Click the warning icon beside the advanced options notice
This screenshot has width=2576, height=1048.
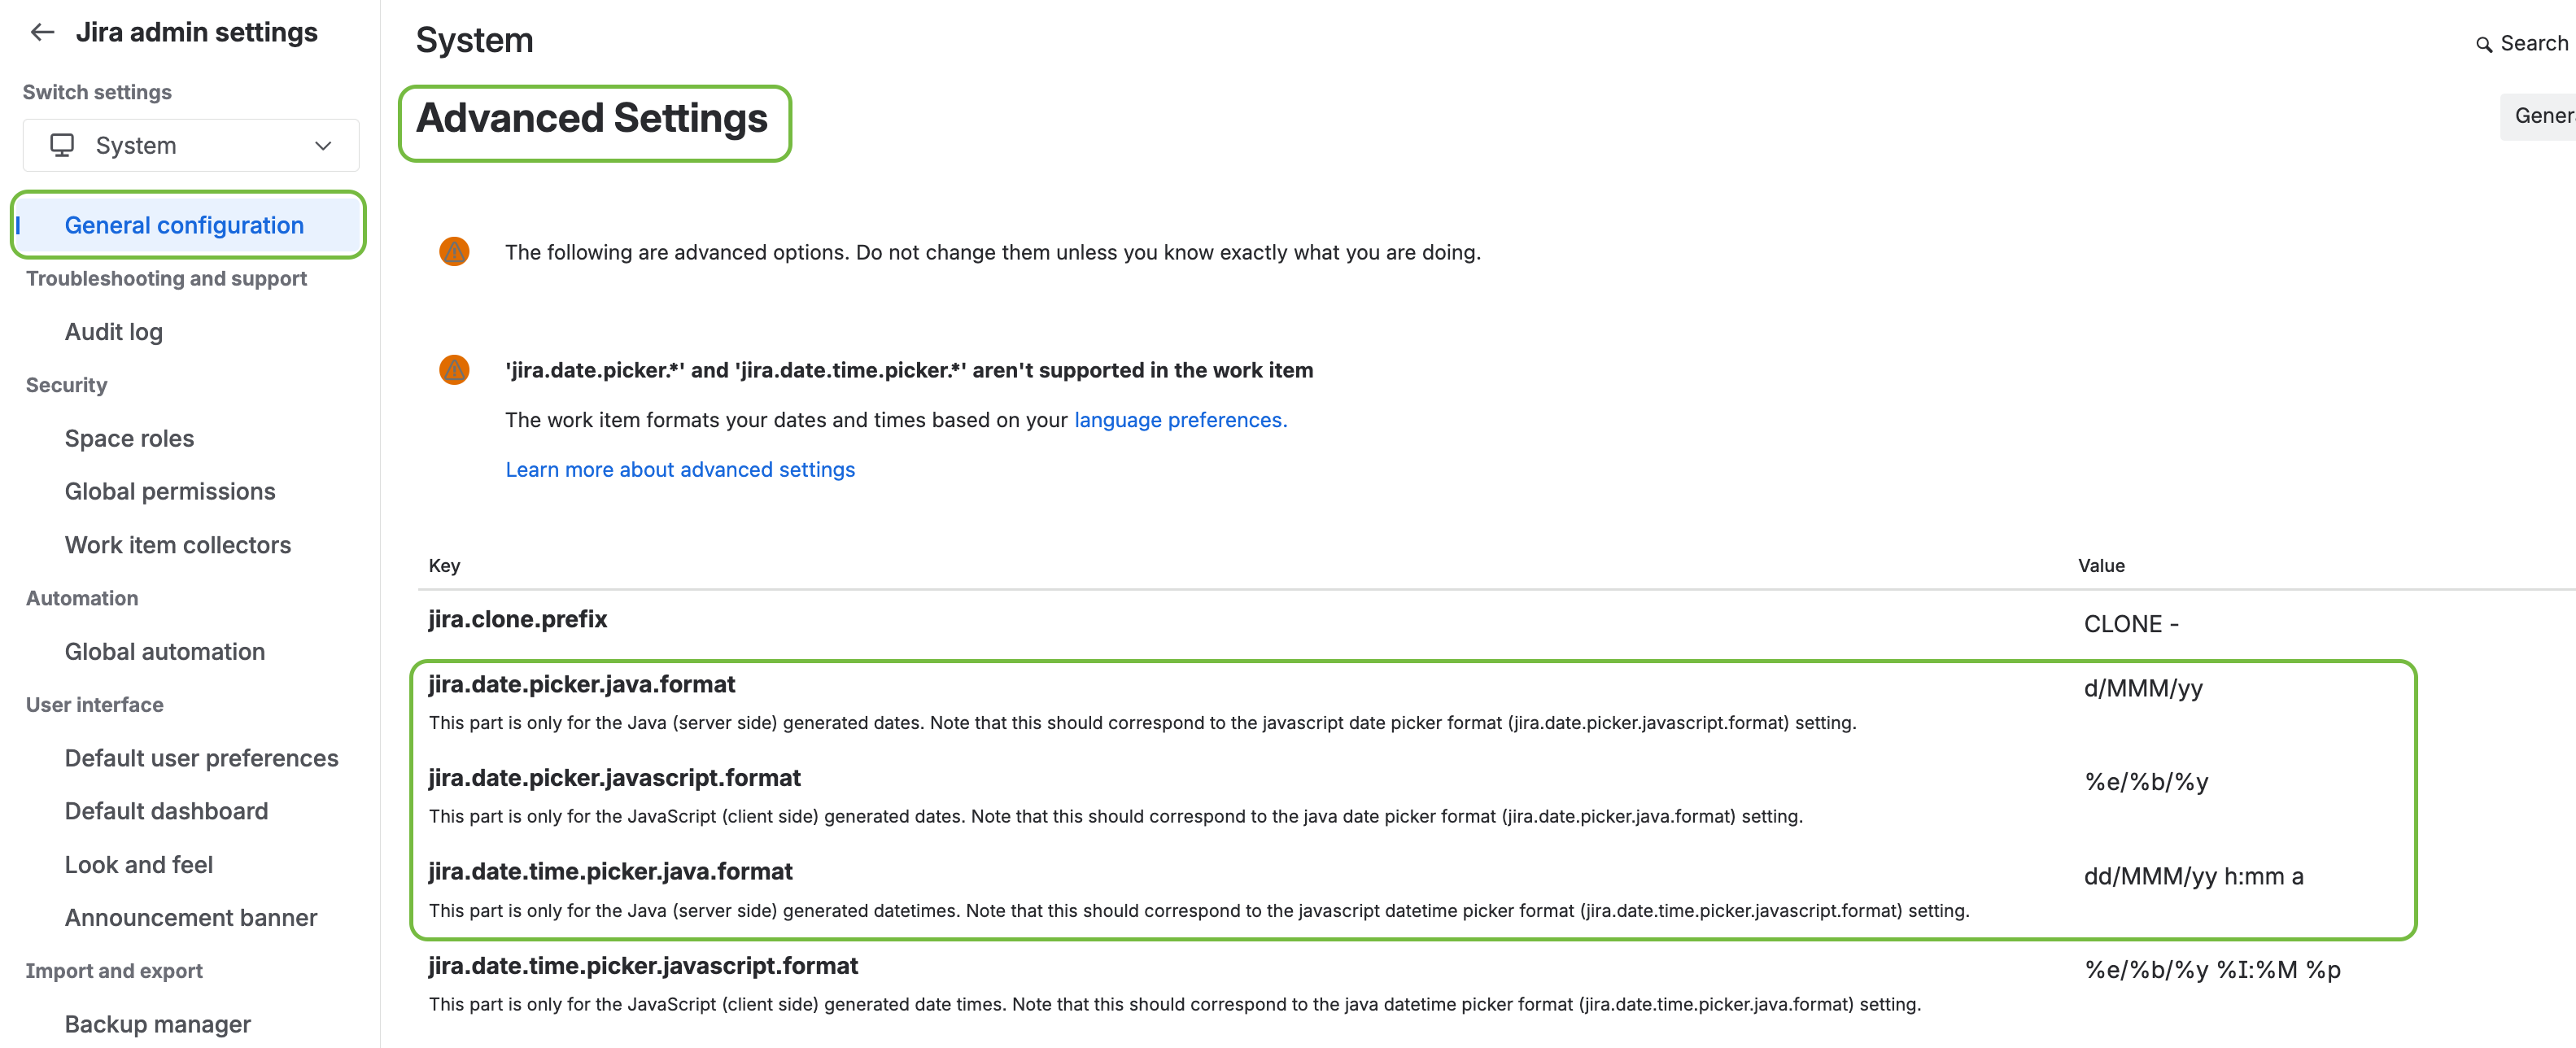(x=454, y=251)
